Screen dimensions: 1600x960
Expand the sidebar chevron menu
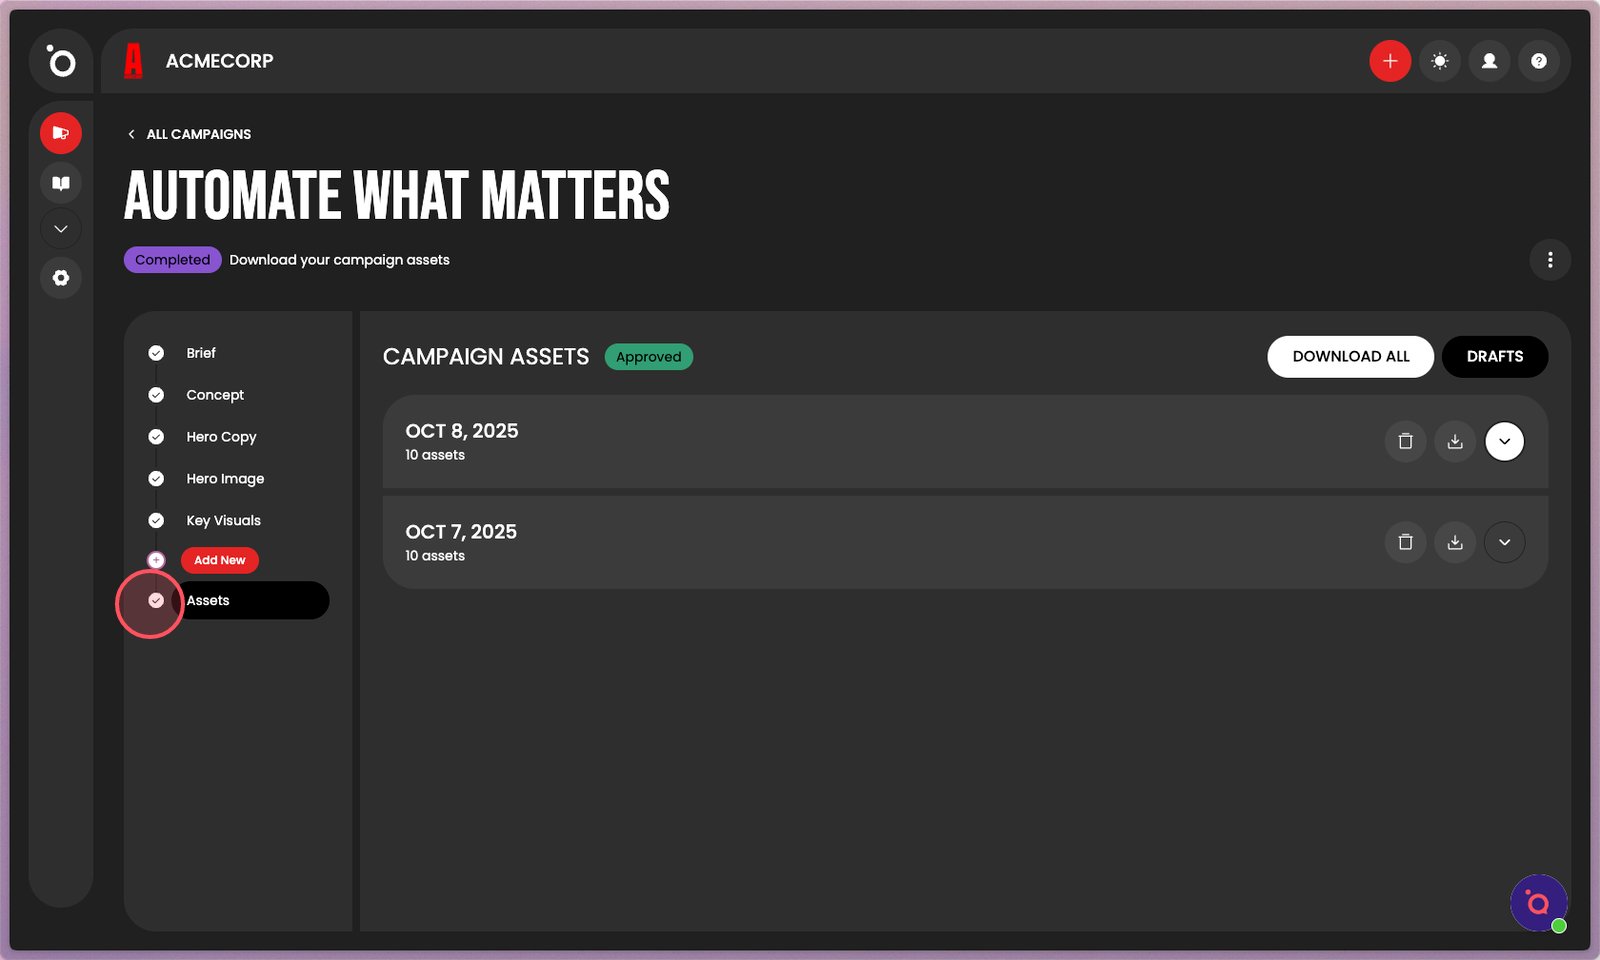61,229
